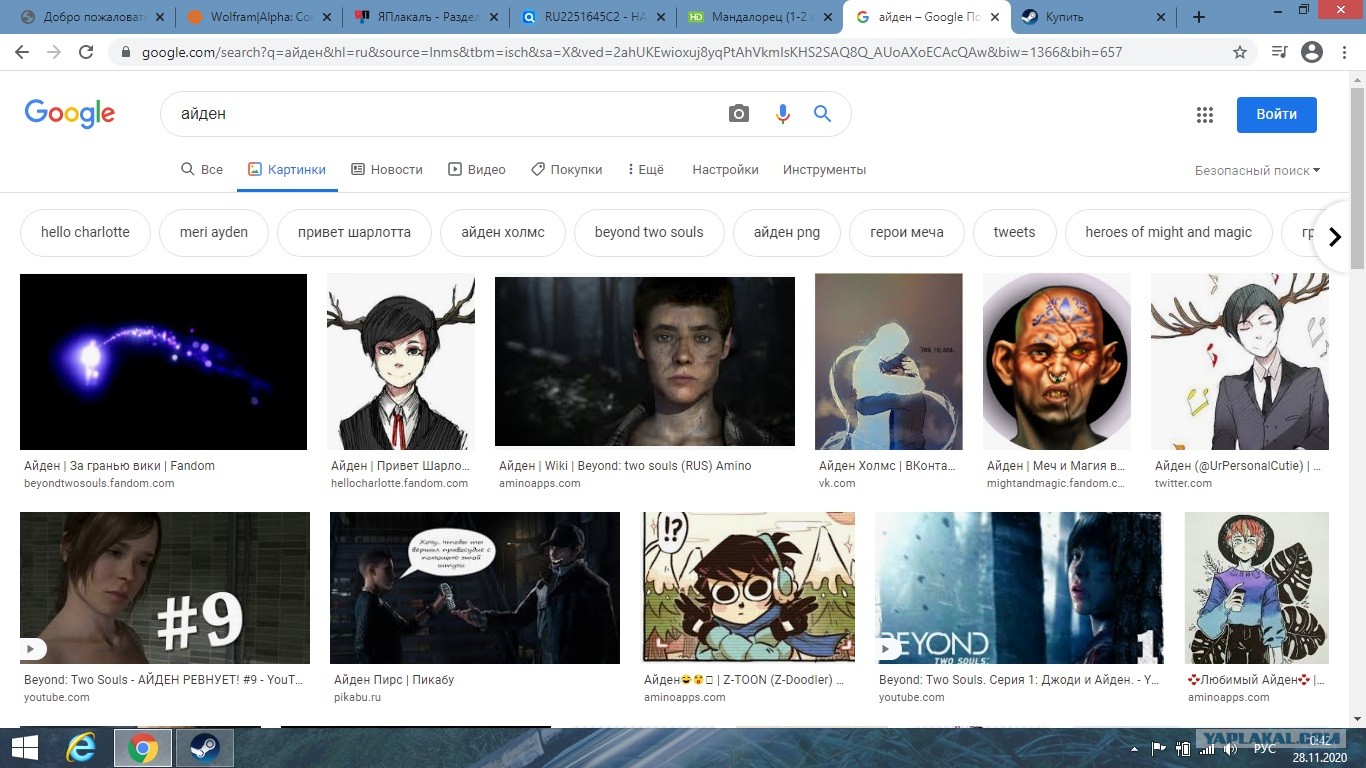Open the Айден Пирс Пикабу image
Viewport: 1366px width, 768px height.
coord(475,588)
